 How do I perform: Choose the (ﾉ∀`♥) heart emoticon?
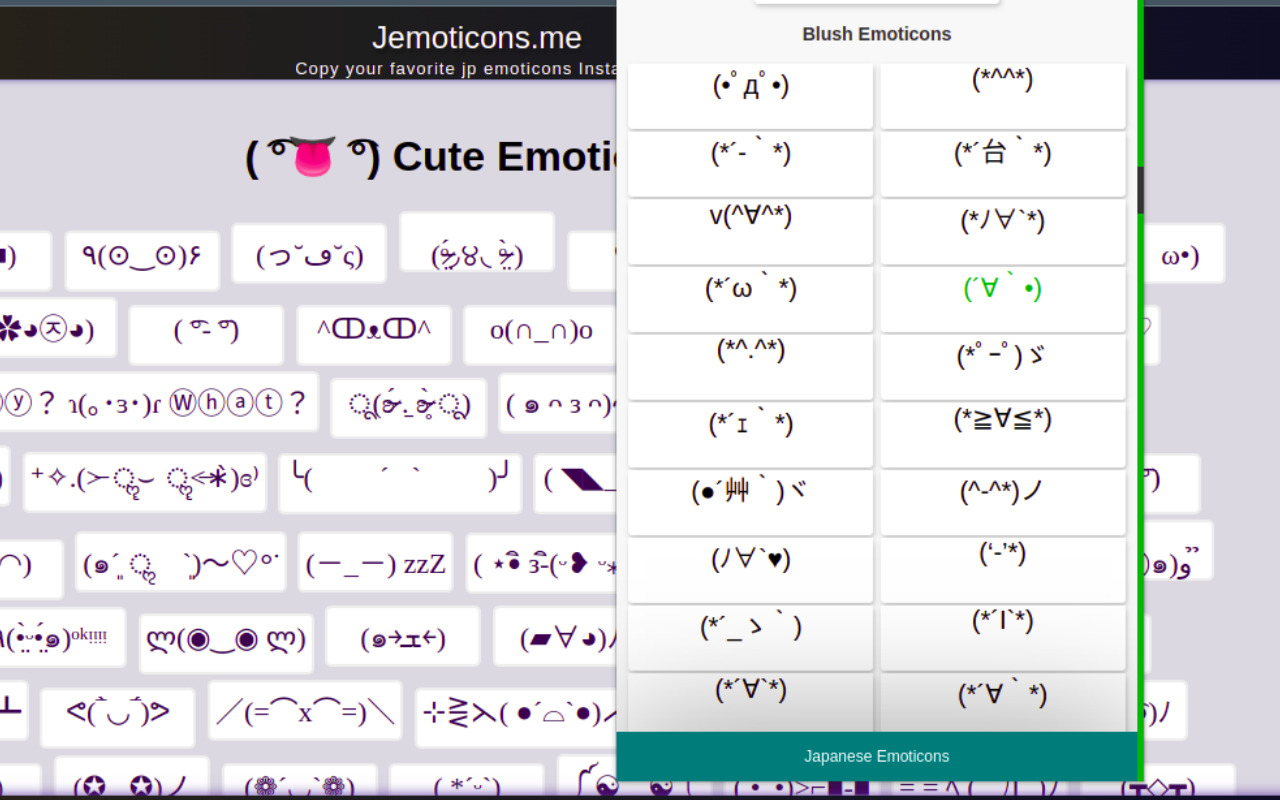(750, 570)
